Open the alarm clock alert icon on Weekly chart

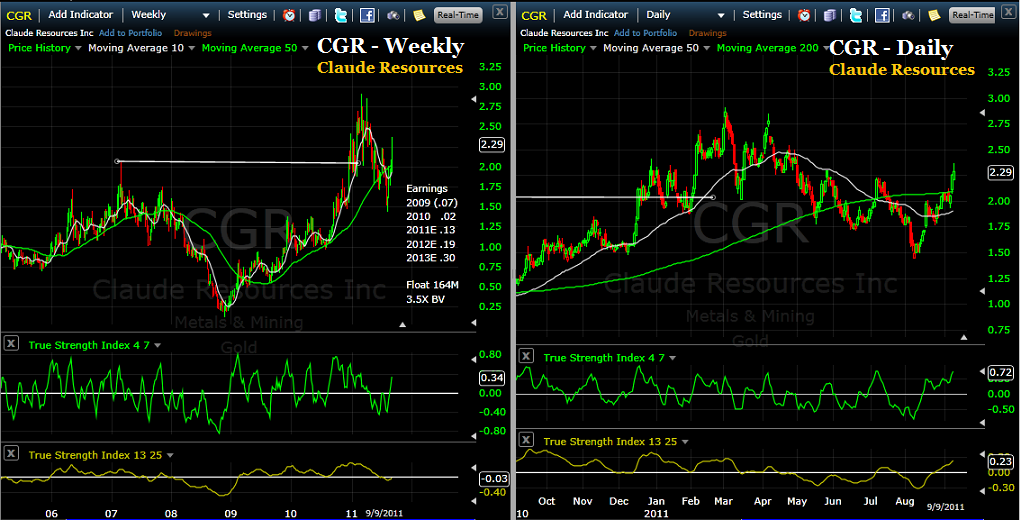coord(289,14)
